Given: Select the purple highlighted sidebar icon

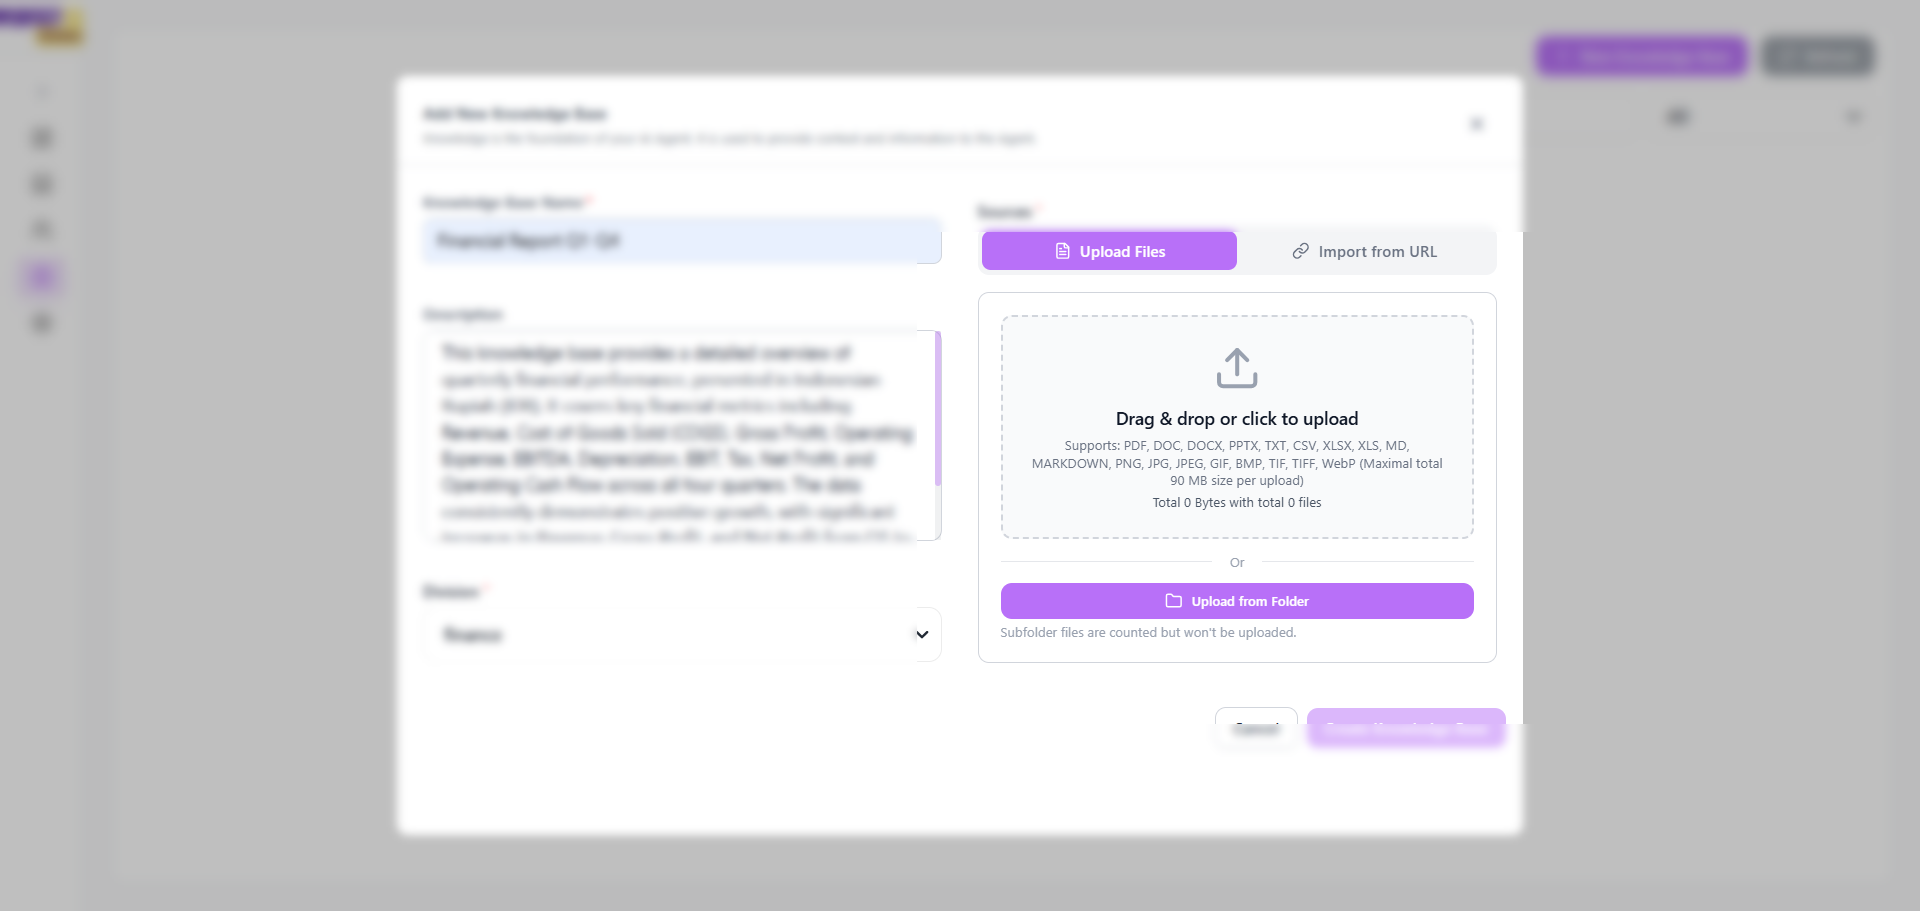Looking at the screenshot, I should pyautogui.click(x=42, y=276).
